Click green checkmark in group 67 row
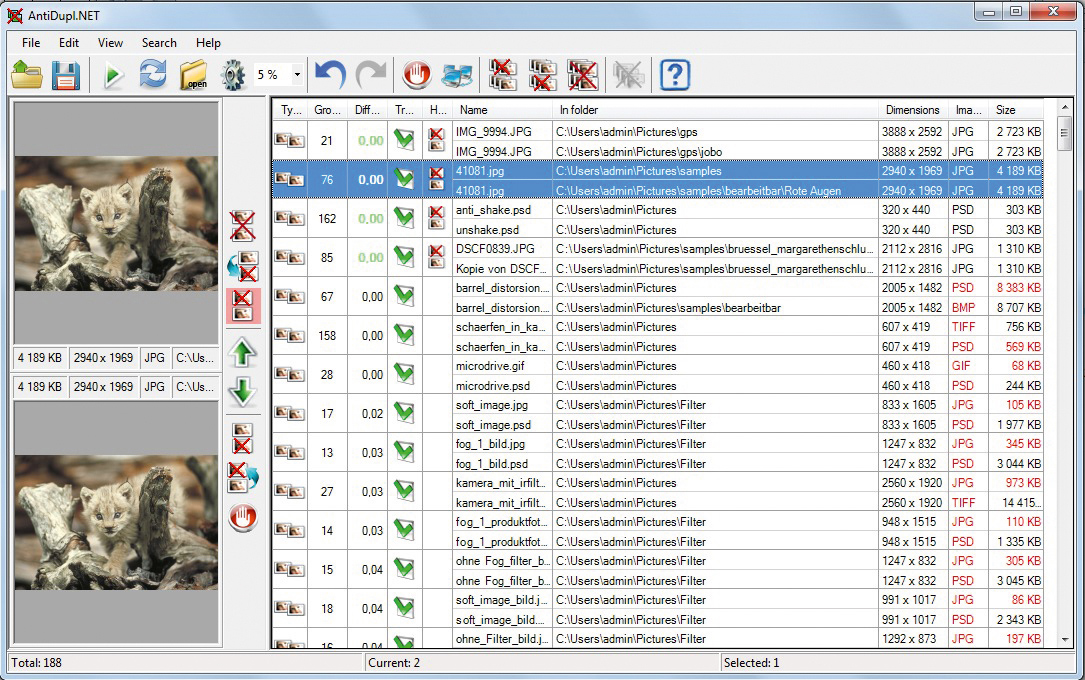The width and height of the screenshot is (1085, 680). click(404, 296)
